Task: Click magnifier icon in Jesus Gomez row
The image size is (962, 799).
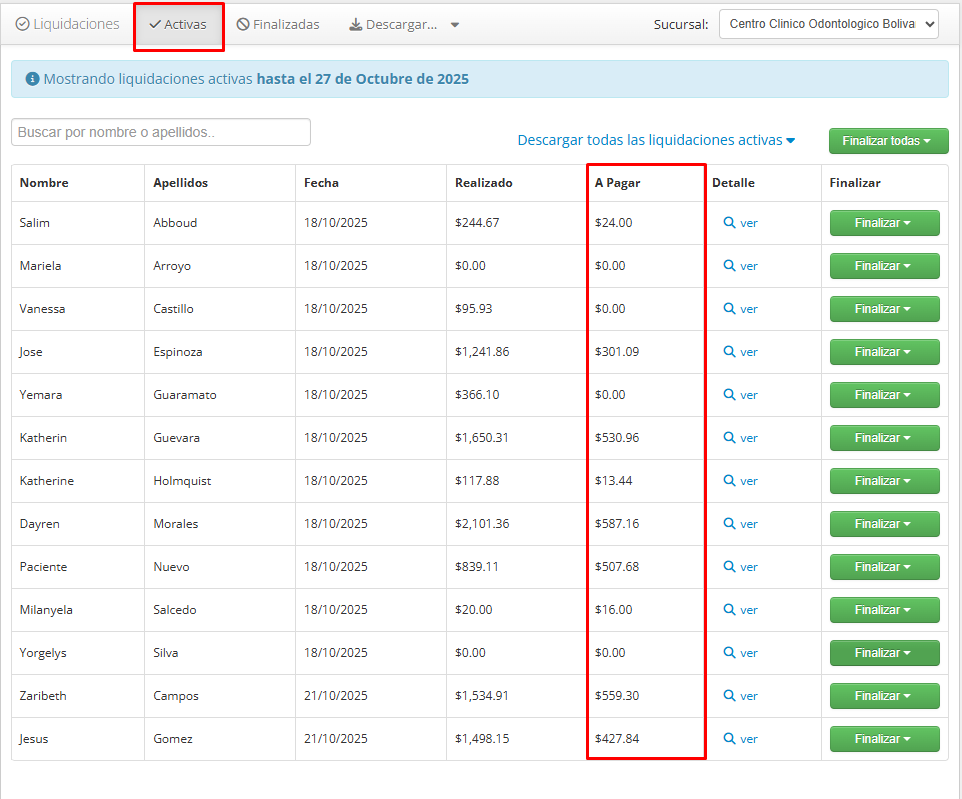Action: point(729,738)
